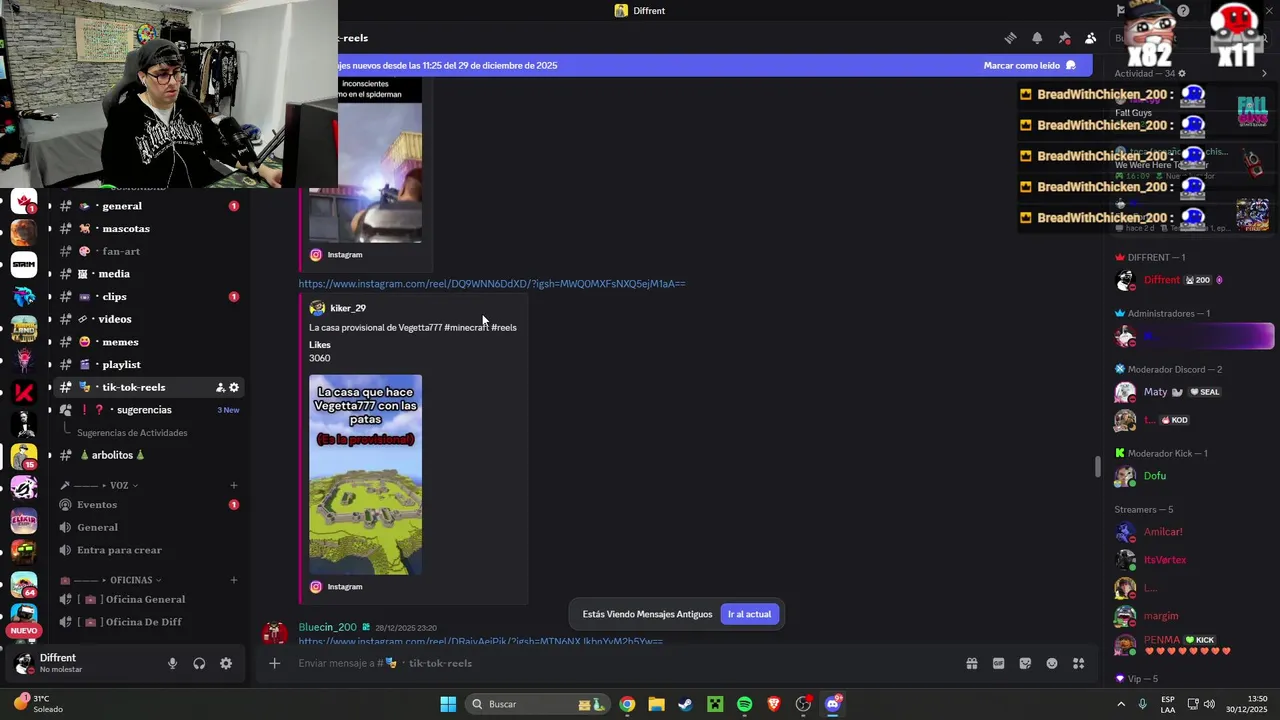Open Steam from the taskbar
The width and height of the screenshot is (1280, 720).
[x=685, y=704]
